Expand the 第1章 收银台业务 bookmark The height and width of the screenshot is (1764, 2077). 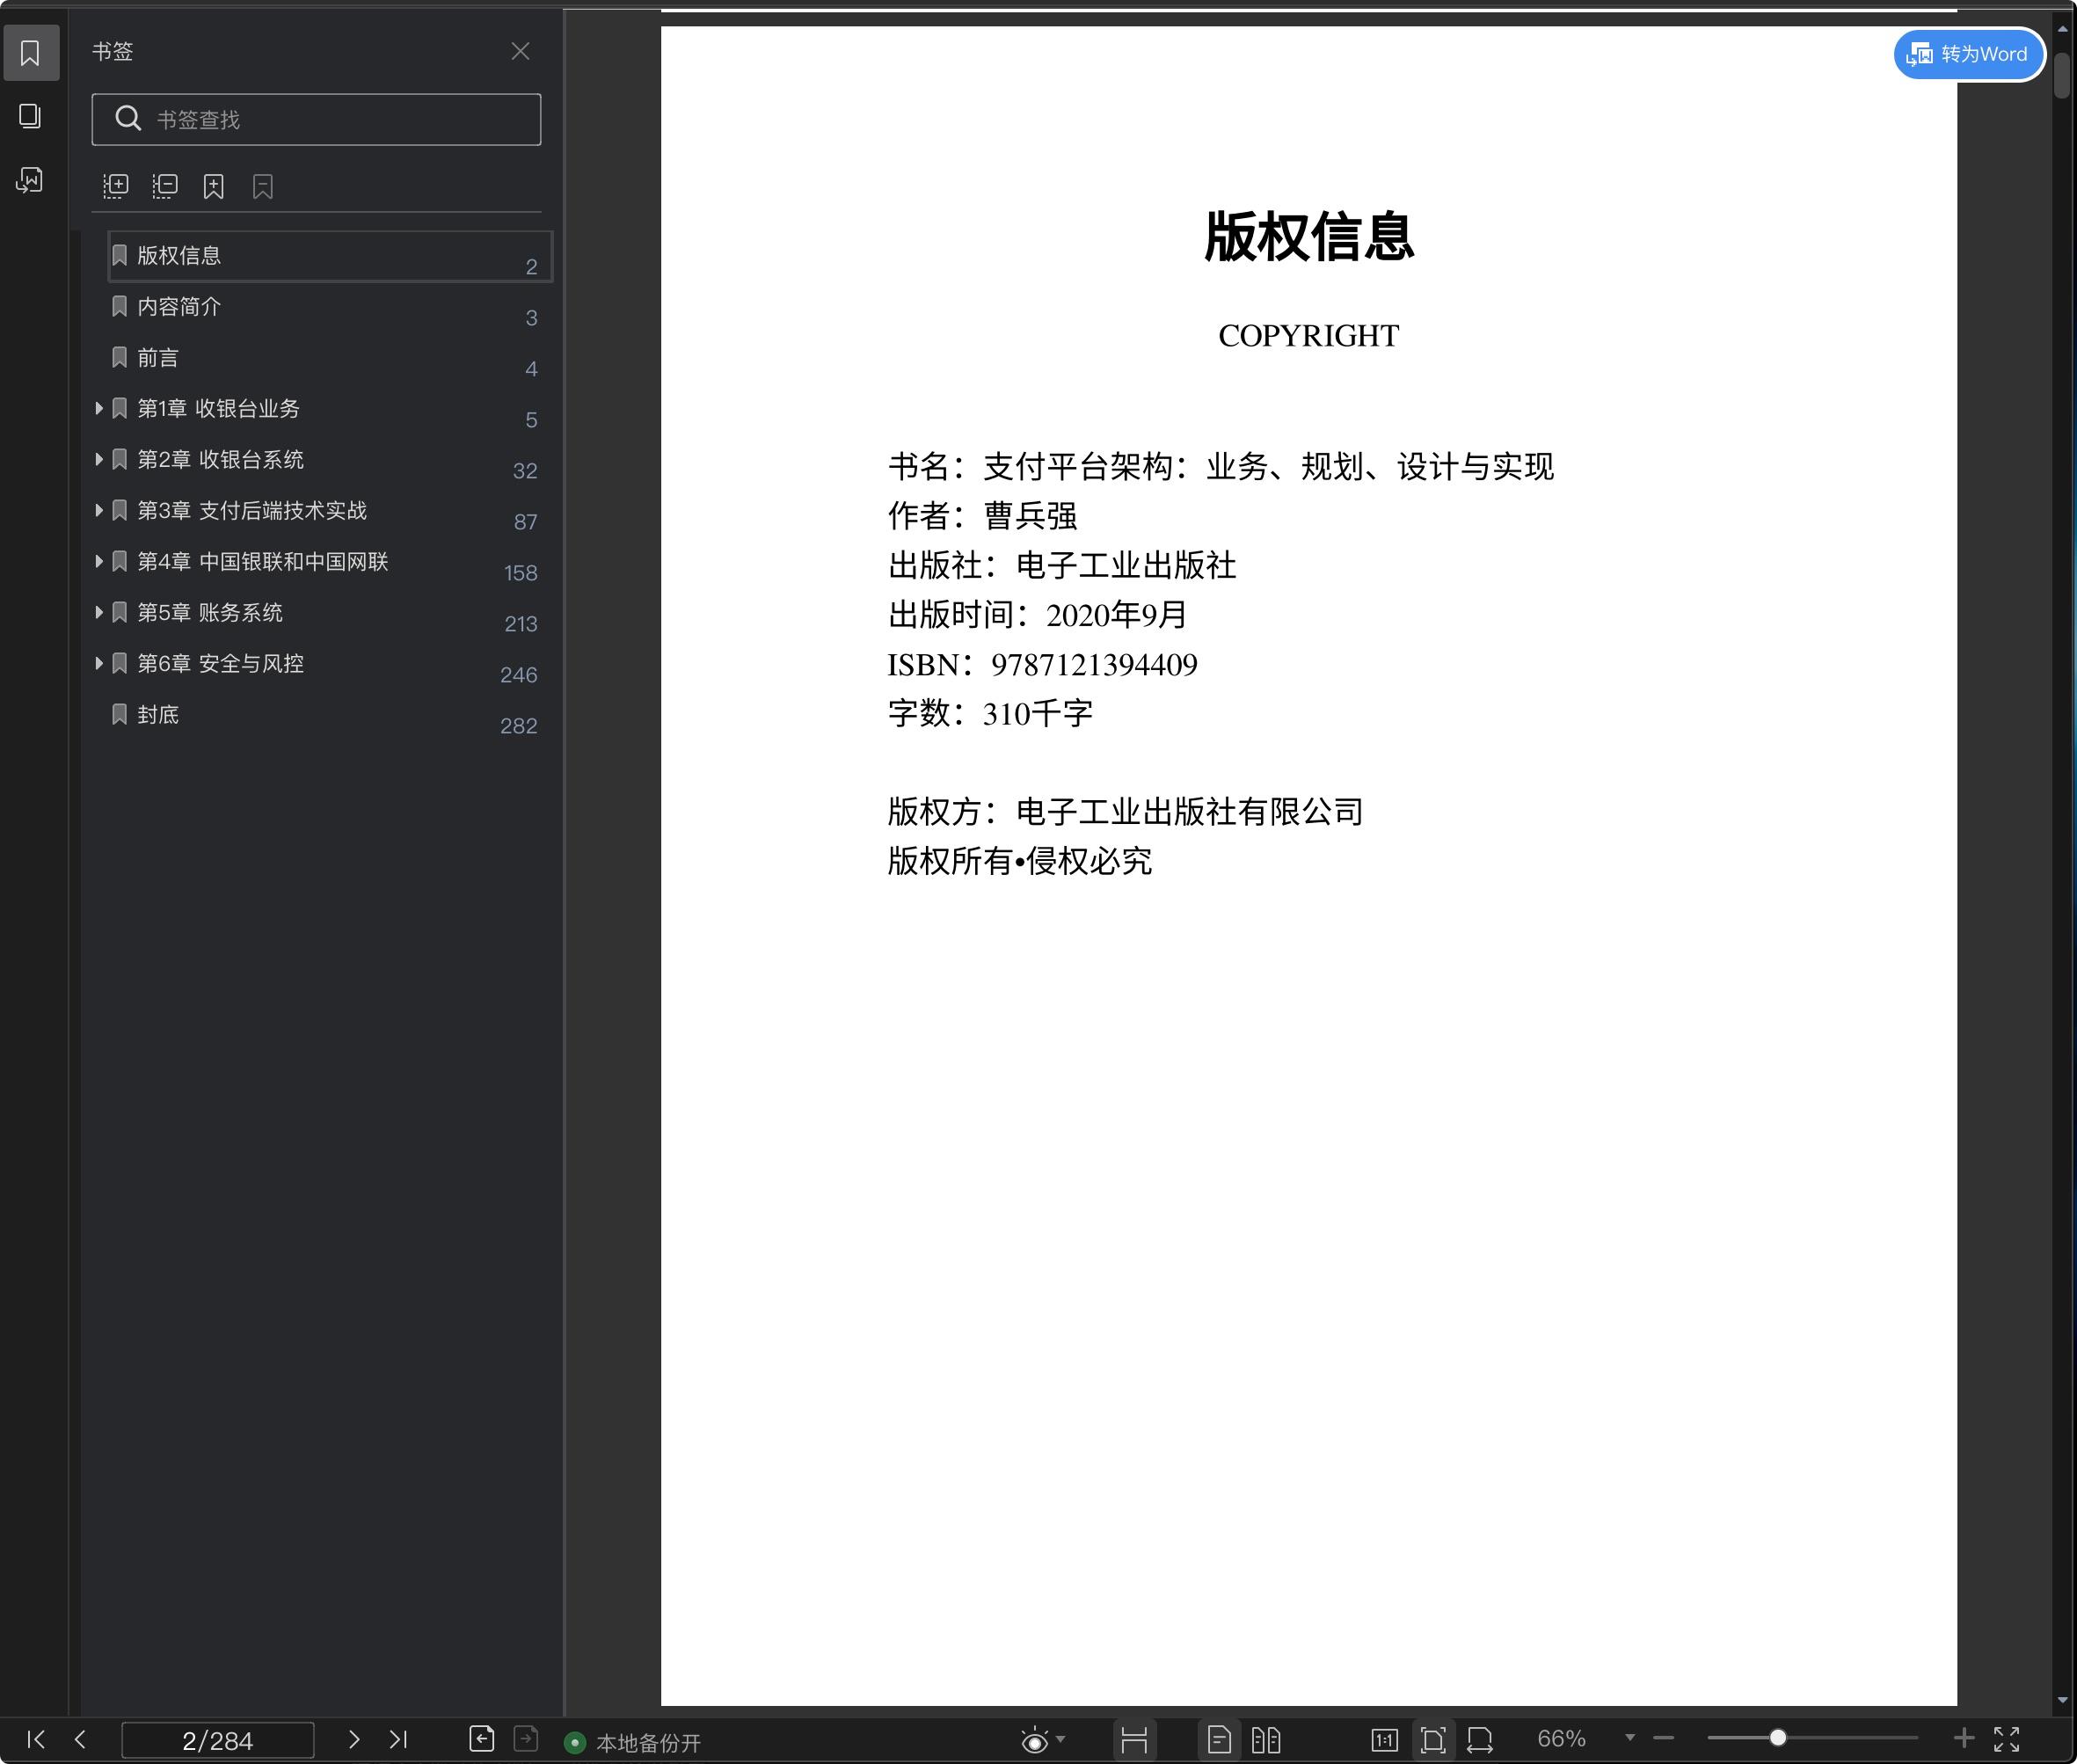[99, 408]
